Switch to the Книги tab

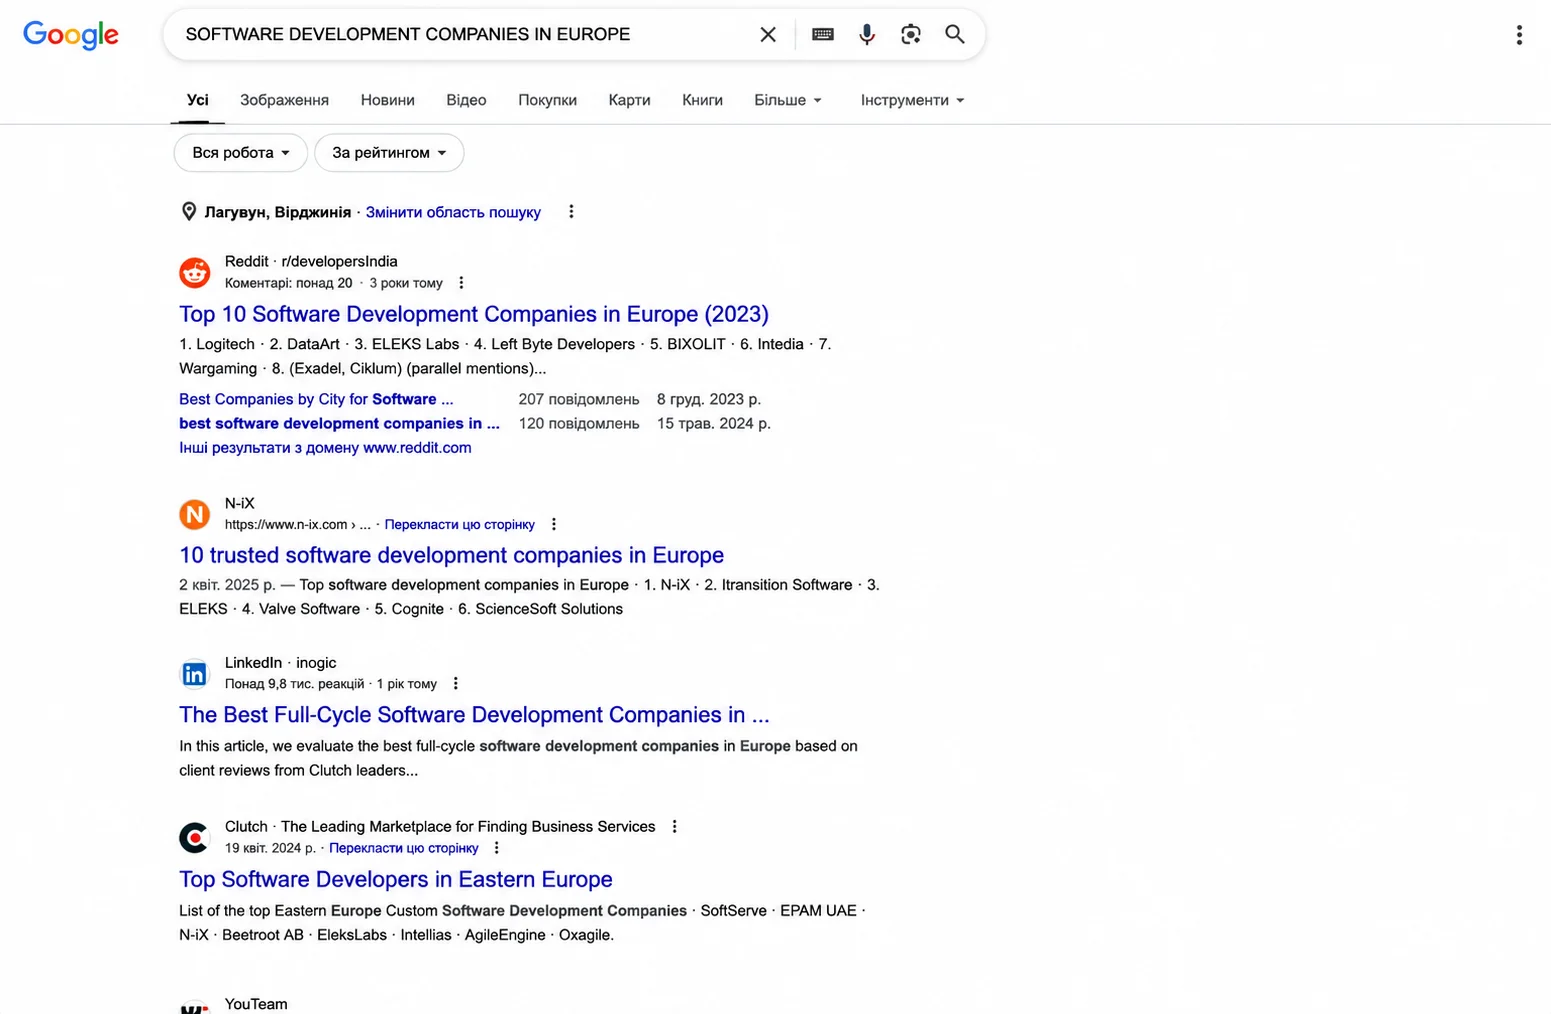click(x=702, y=100)
